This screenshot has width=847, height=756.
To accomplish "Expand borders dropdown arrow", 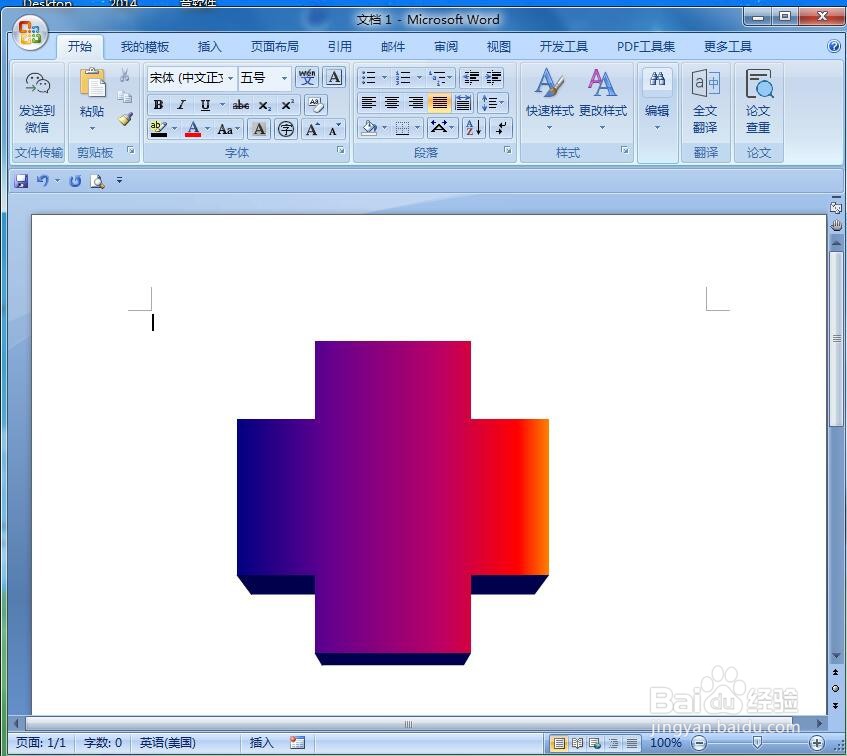I will [417, 128].
